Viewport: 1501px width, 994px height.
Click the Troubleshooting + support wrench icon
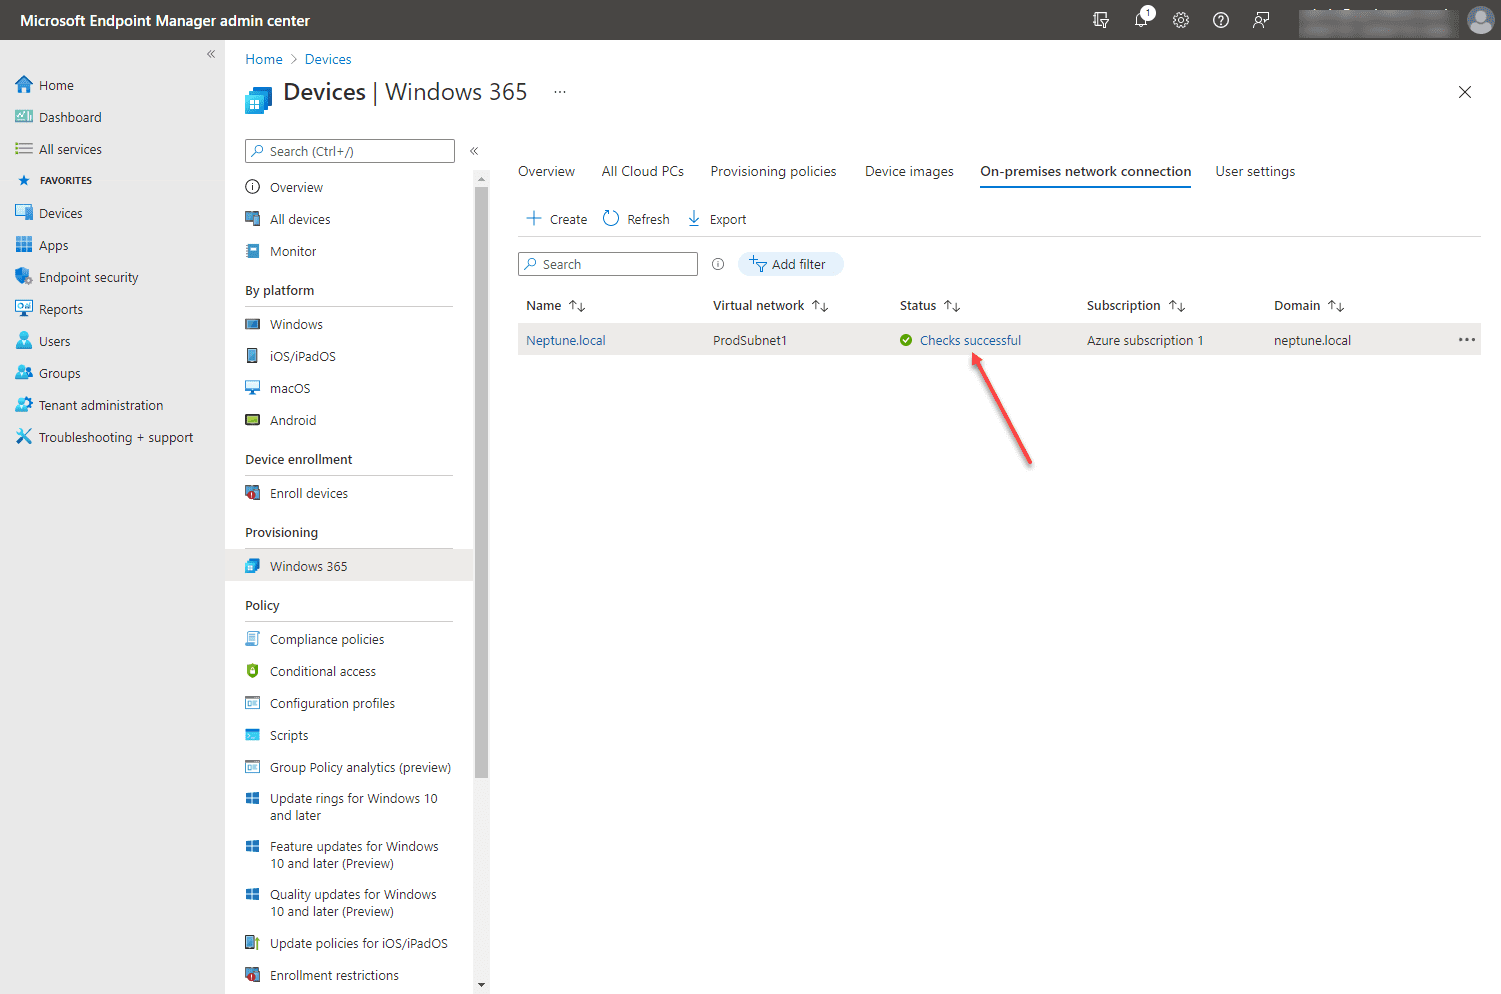coord(24,437)
